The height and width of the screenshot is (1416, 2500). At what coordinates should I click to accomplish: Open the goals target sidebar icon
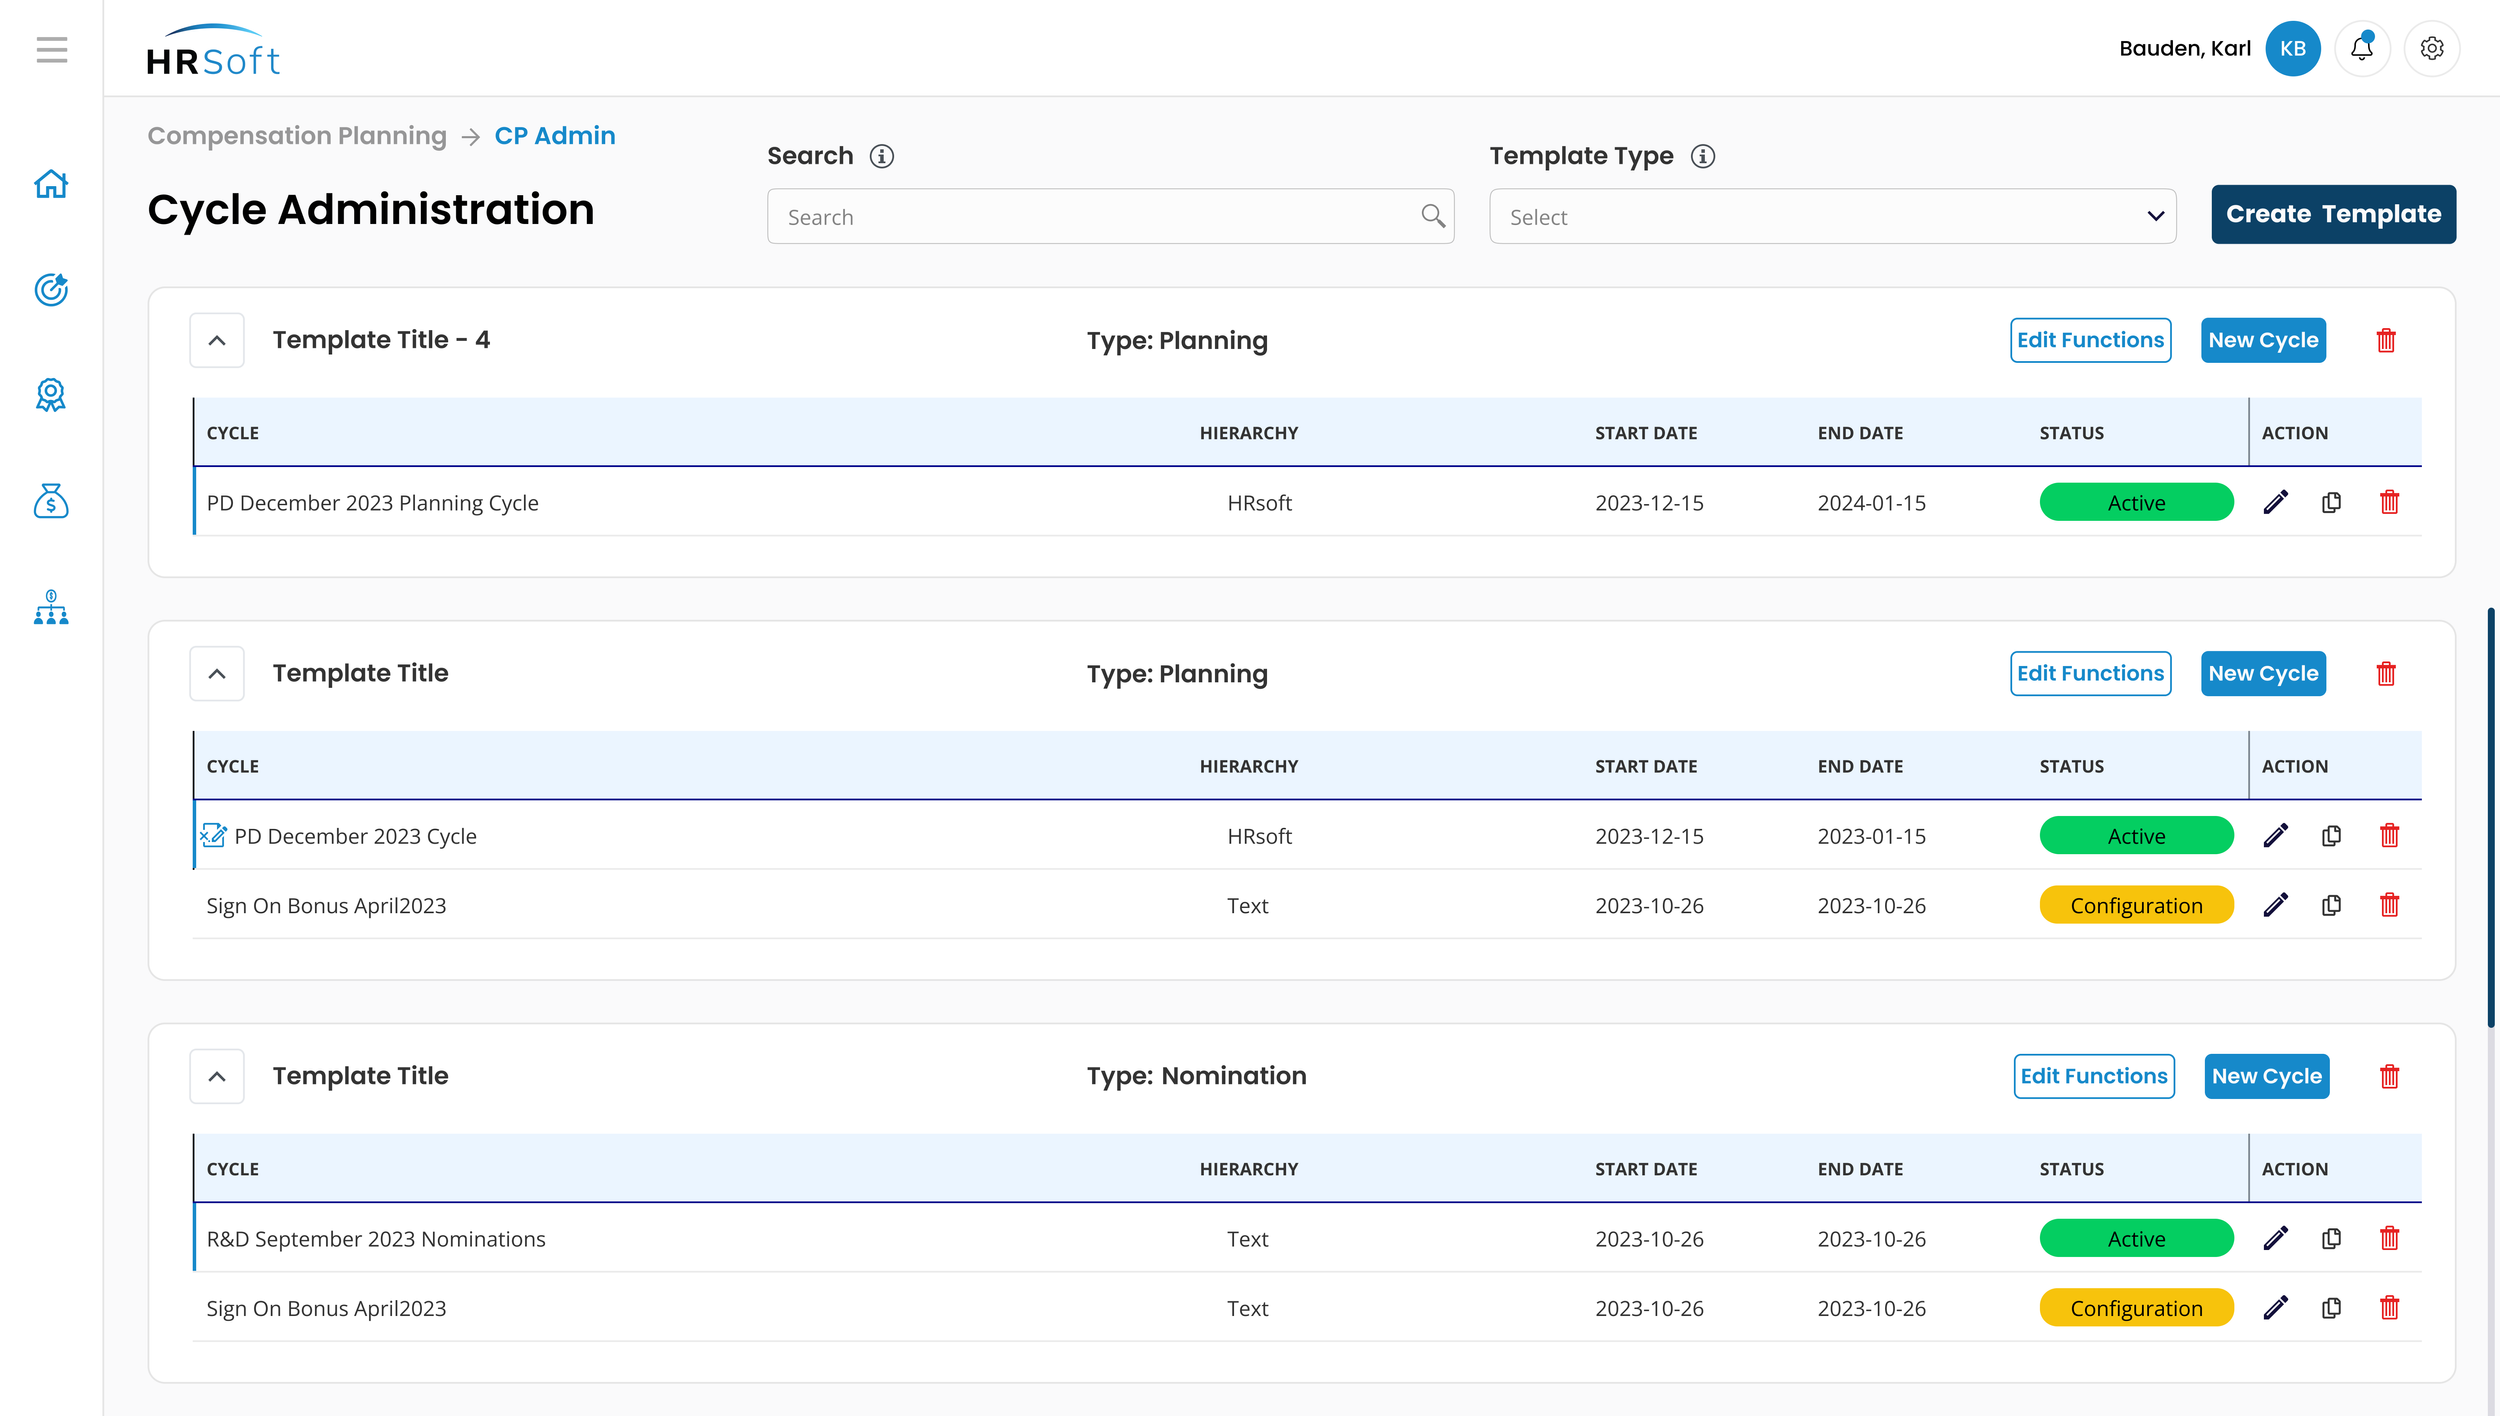[x=51, y=290]
